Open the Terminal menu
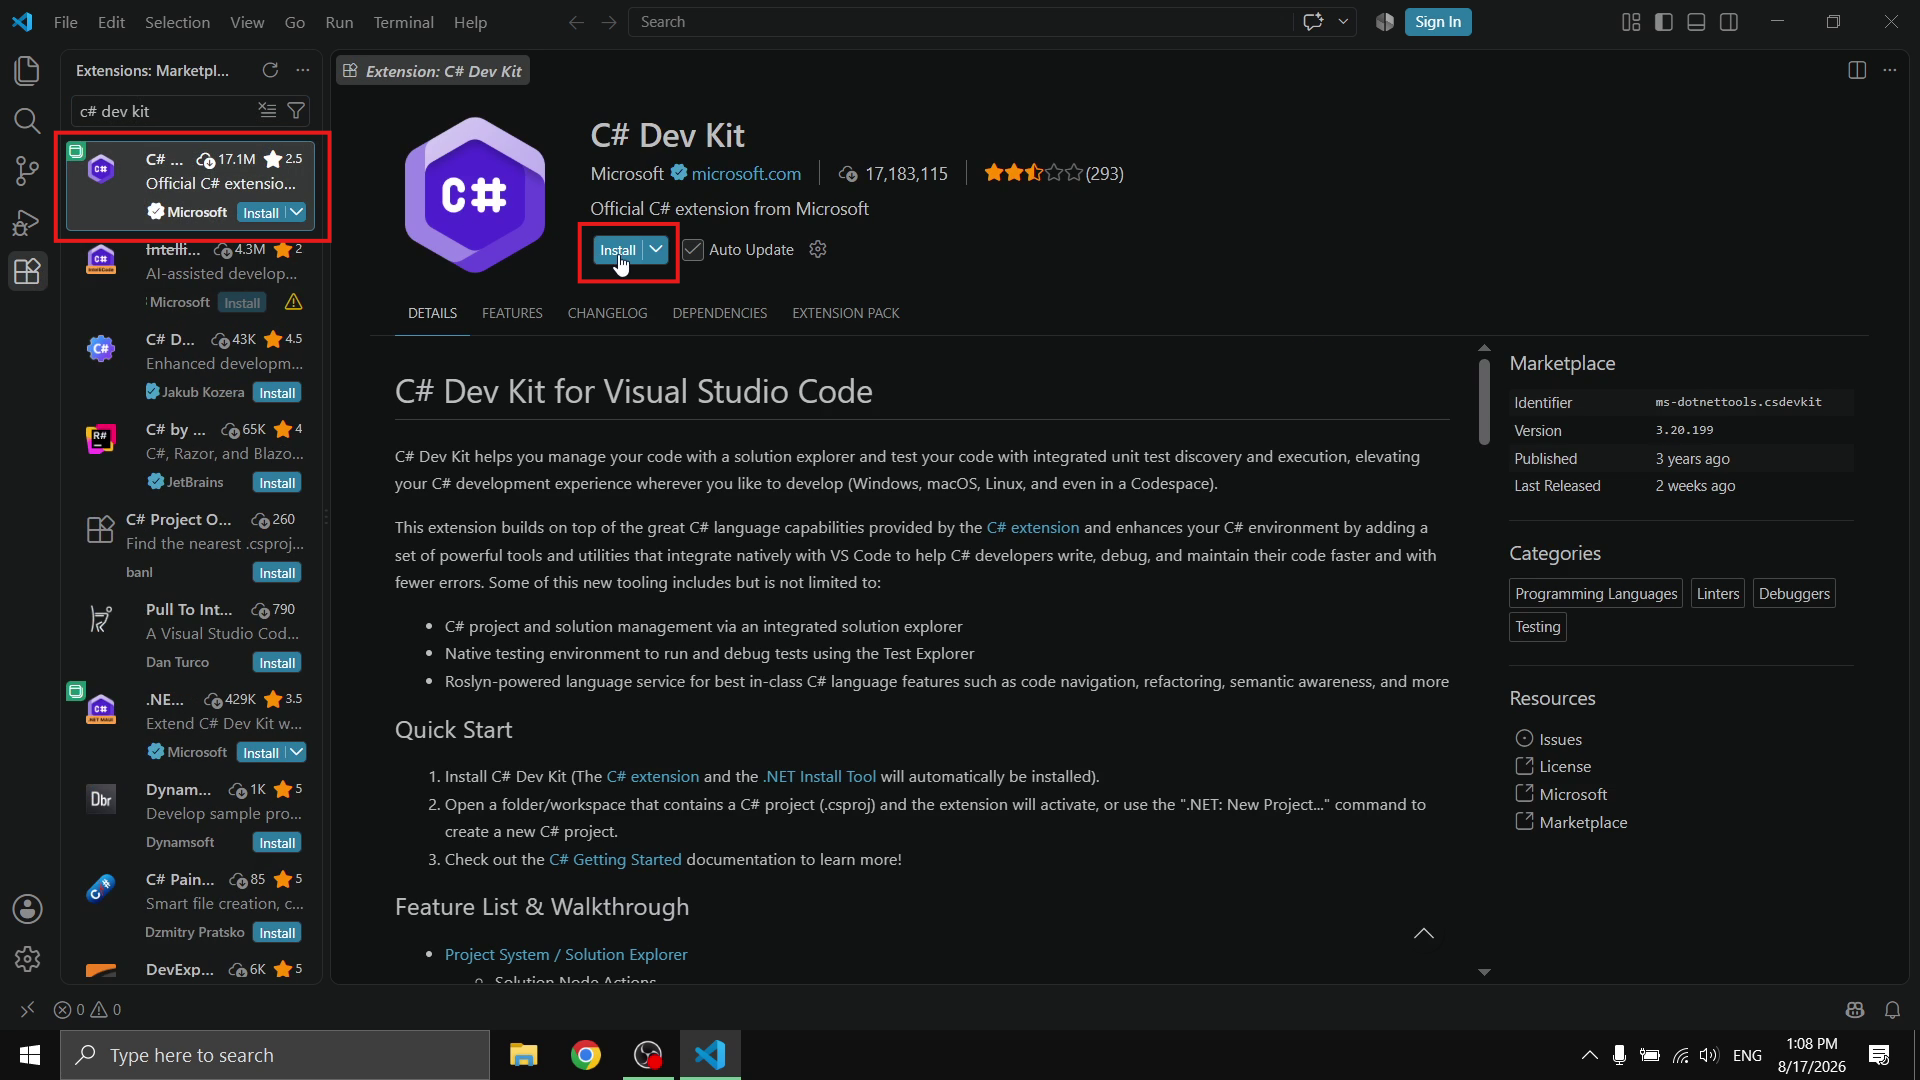This screenshot has height=1080, width=1920. 403,22
